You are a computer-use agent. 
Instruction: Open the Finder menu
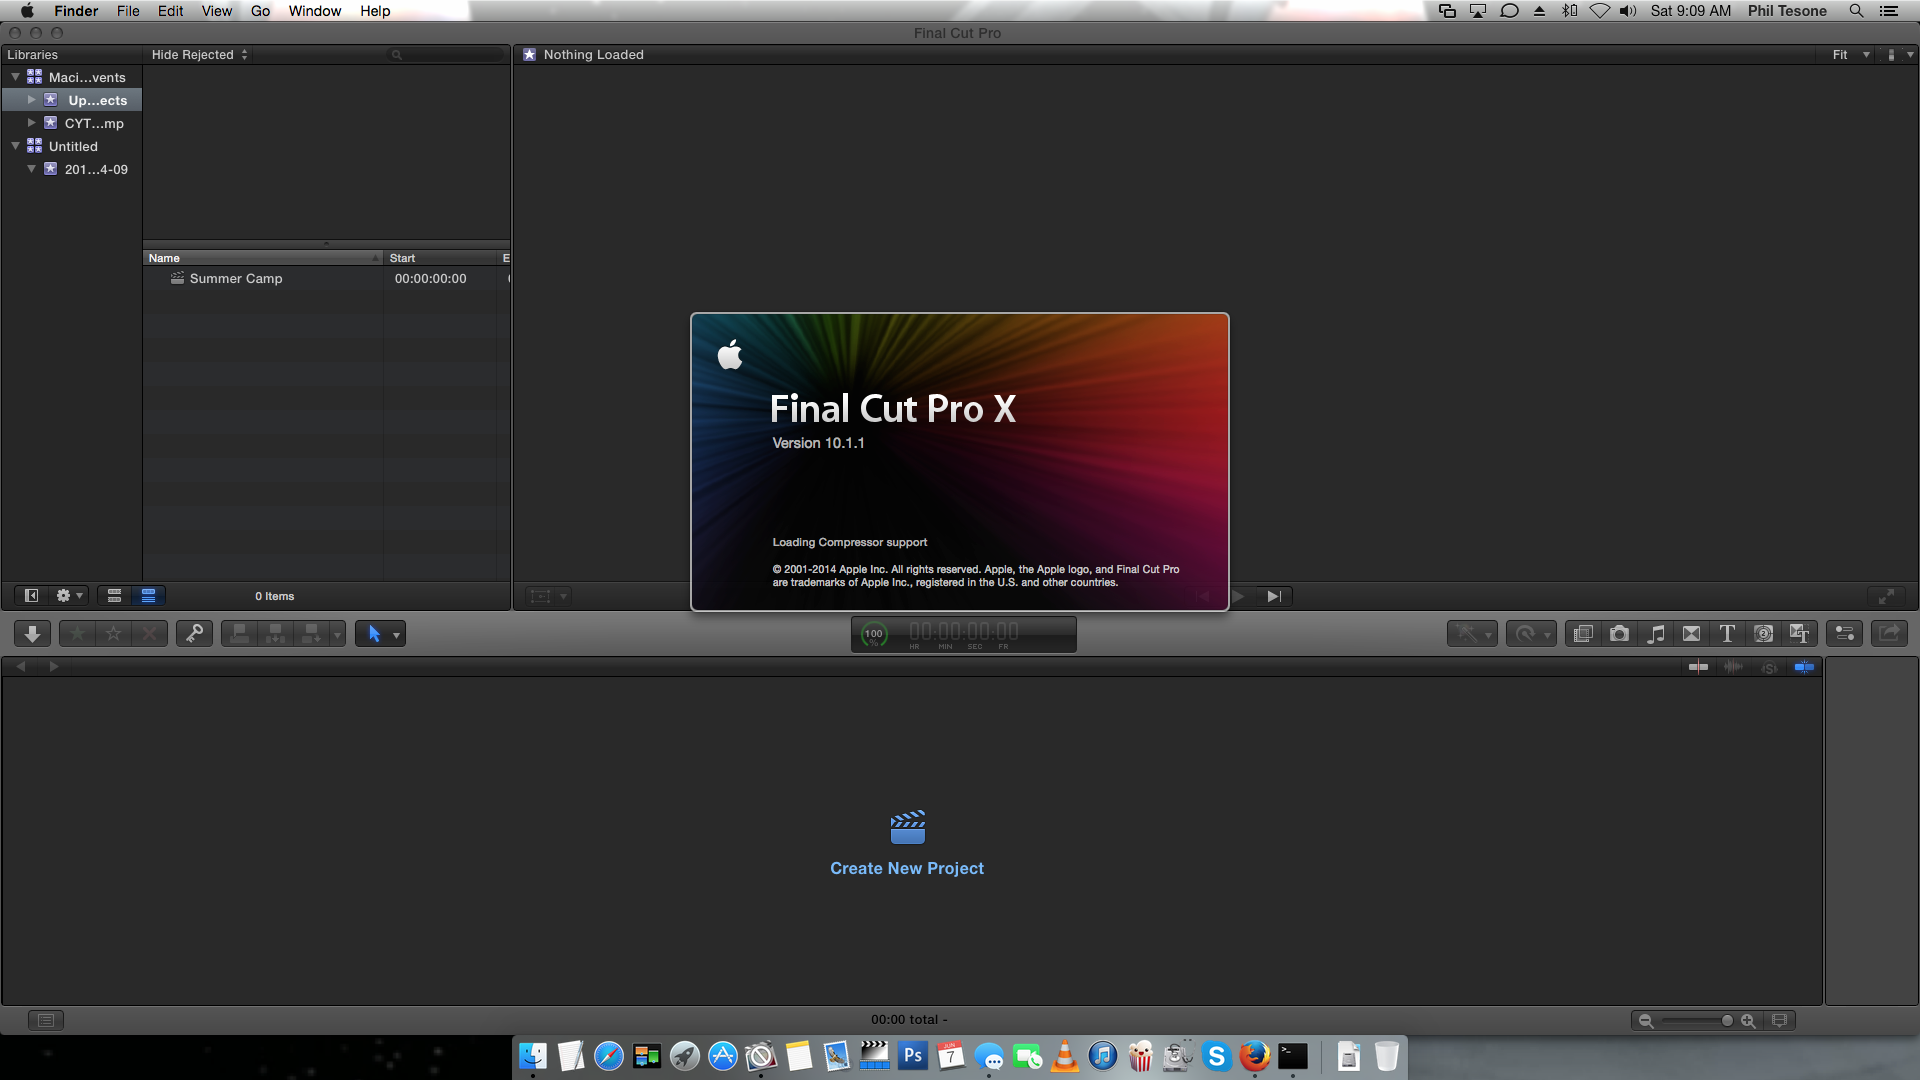[x=76, y=11]
